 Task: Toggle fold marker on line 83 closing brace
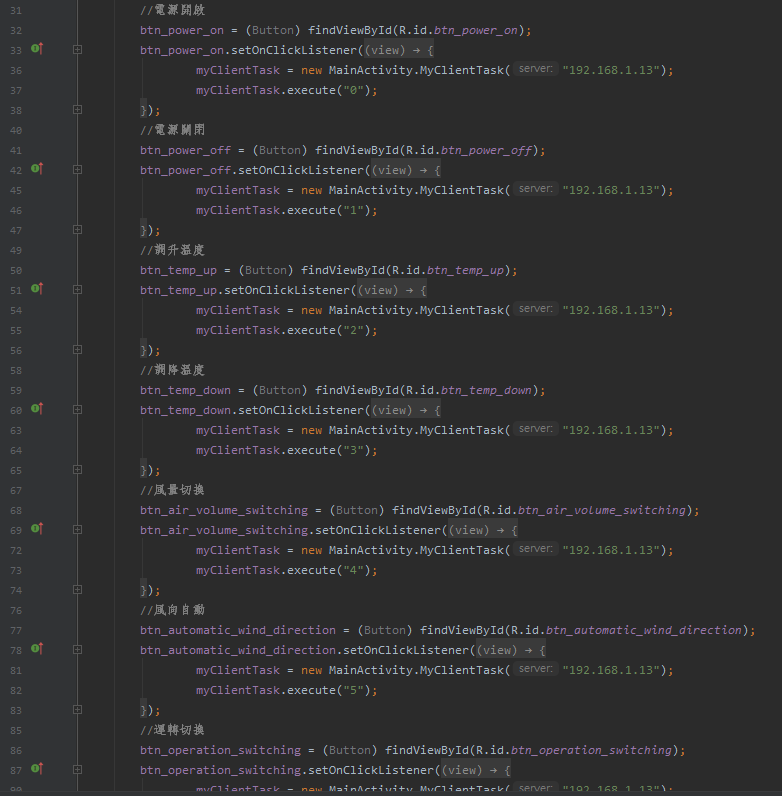pos(77,709)
